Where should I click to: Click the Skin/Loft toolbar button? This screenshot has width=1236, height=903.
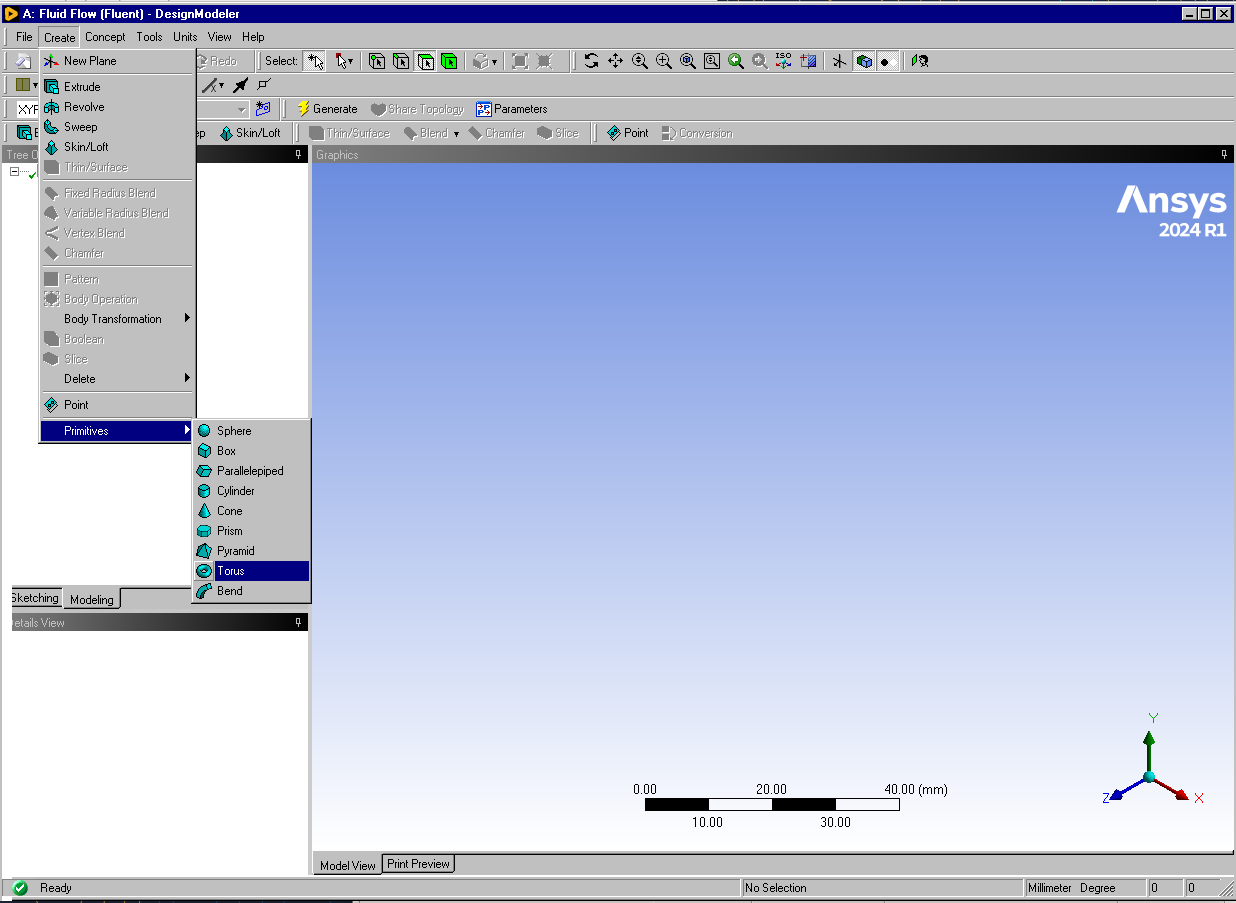250,133
